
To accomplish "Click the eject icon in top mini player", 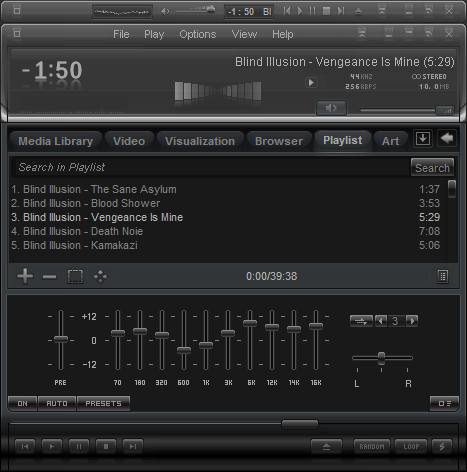I will (x=358, y=11).
